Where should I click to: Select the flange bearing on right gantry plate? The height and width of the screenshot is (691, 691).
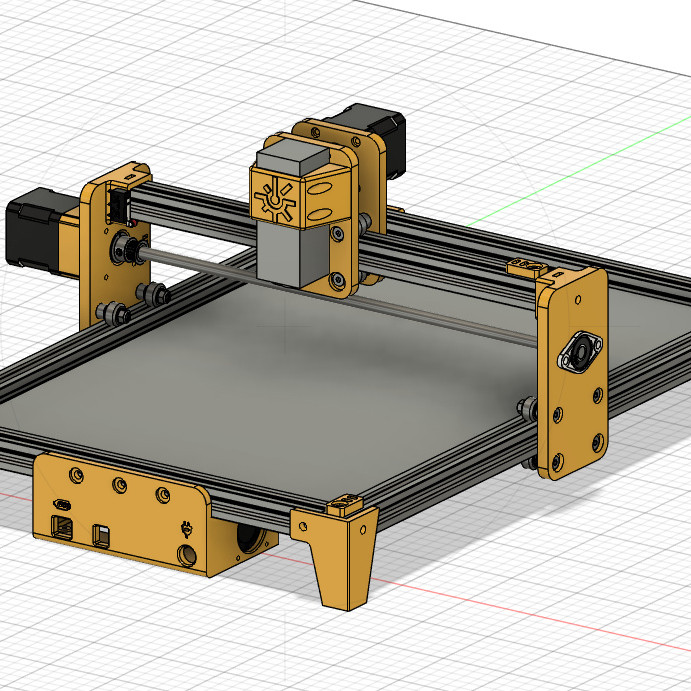579,353
